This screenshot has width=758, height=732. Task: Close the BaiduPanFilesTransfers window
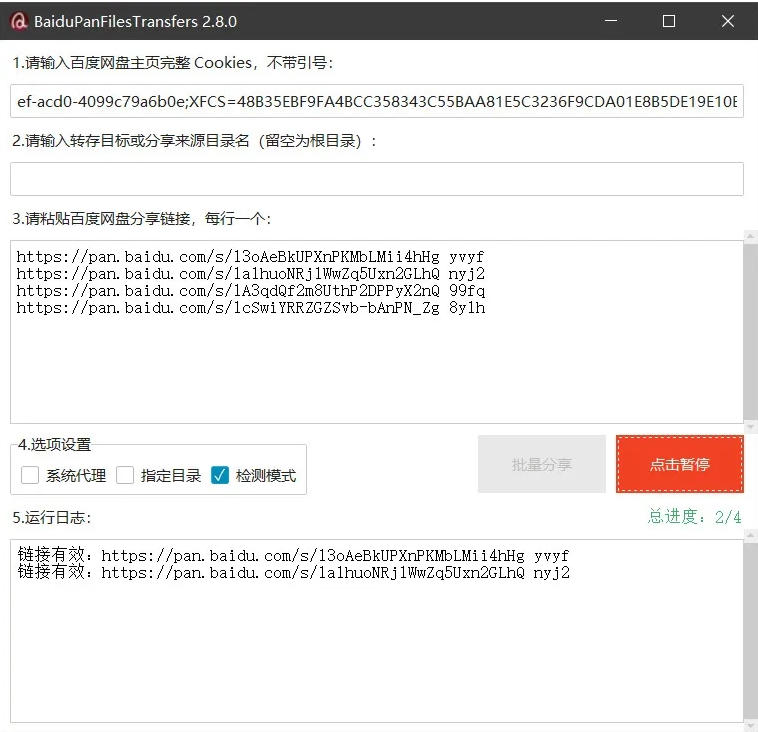point(728,21)
